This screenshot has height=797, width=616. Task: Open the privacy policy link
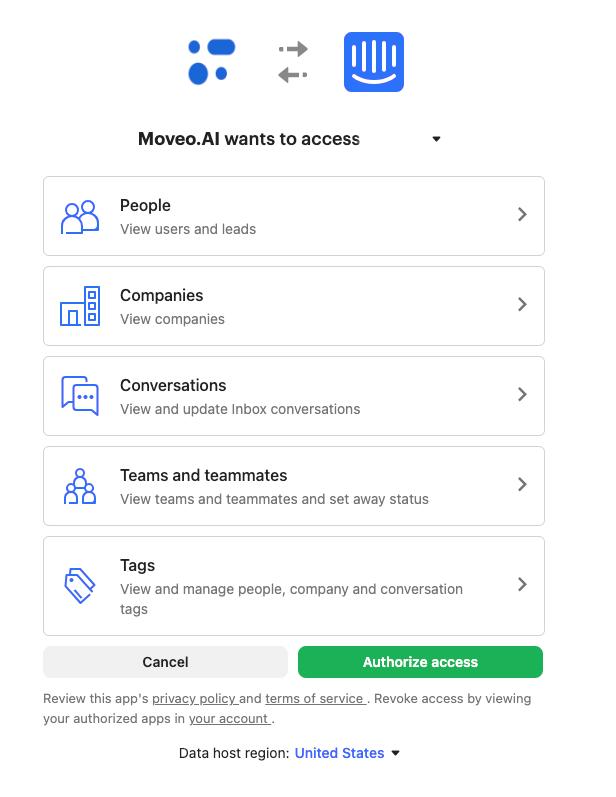pos(194,699)
